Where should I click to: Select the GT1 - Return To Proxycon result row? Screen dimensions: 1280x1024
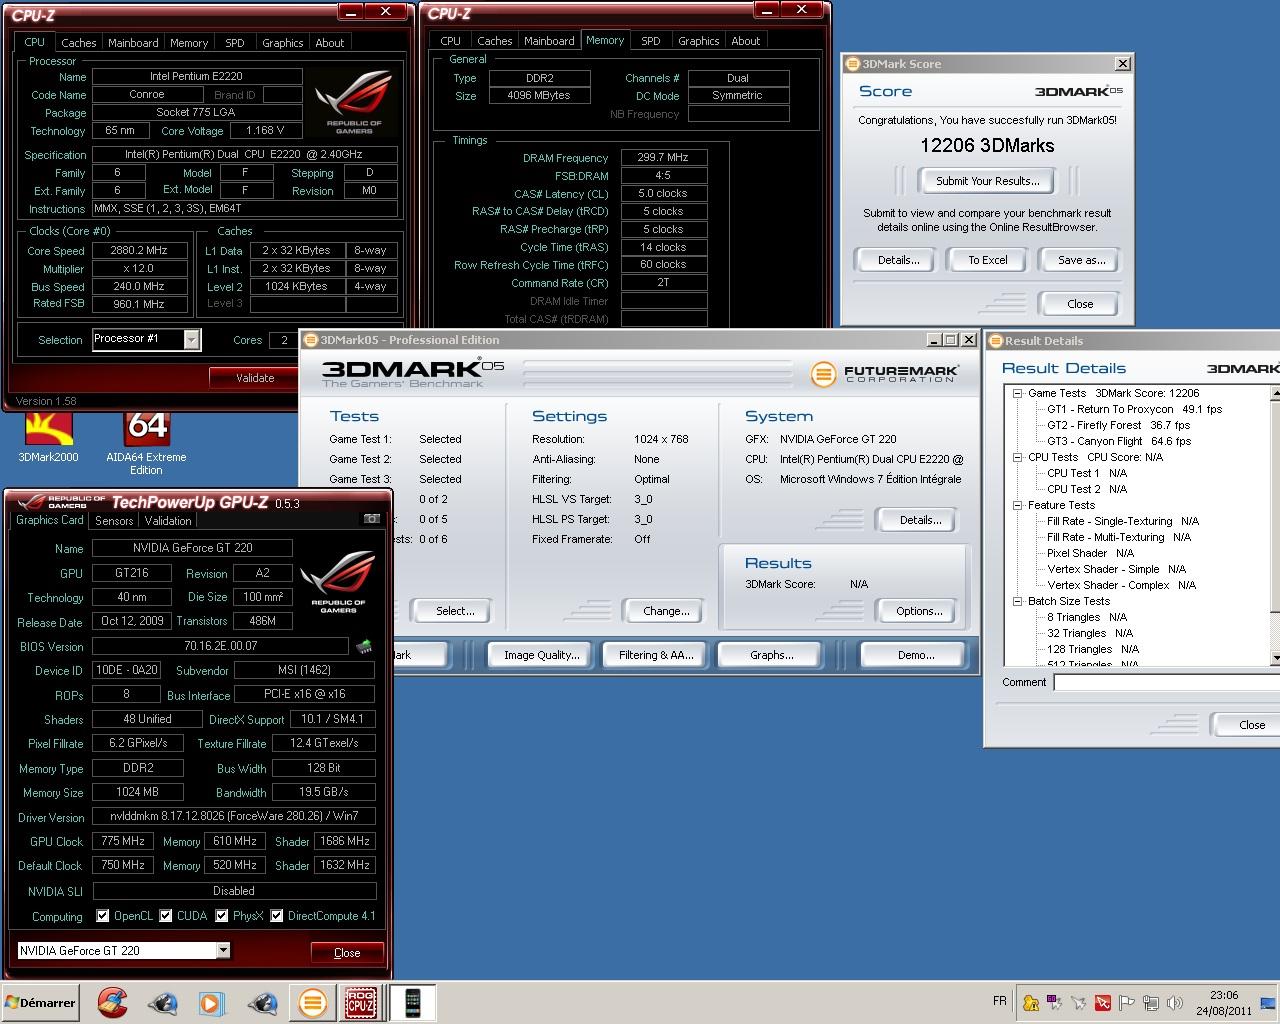point(1134,409)
